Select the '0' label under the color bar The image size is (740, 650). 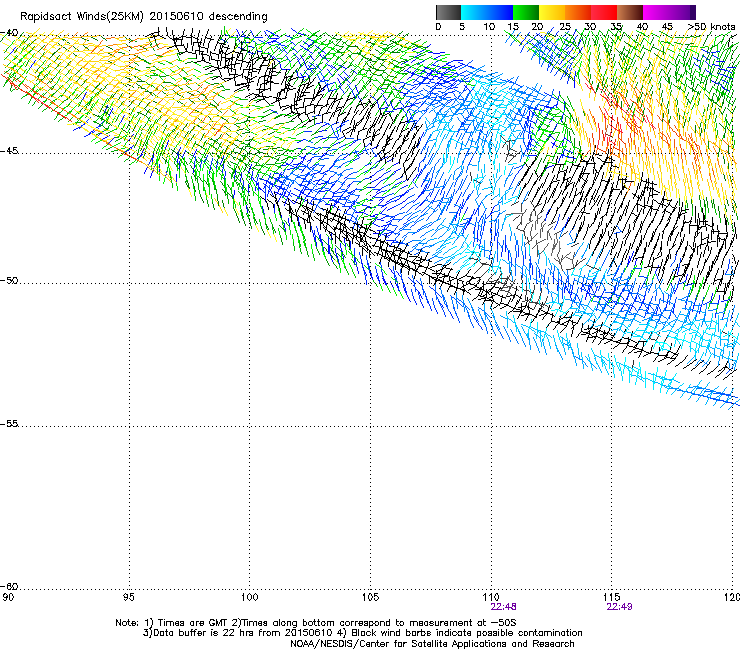pyautogui.click(x=438, y=27)
